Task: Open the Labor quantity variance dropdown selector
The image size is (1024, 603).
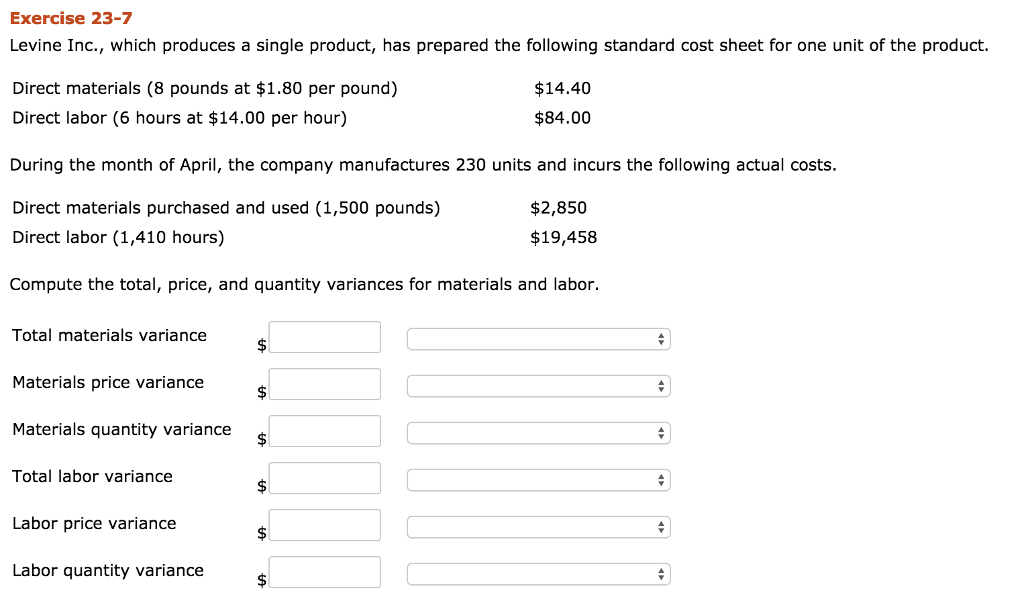Action: [x=530, y=574]
